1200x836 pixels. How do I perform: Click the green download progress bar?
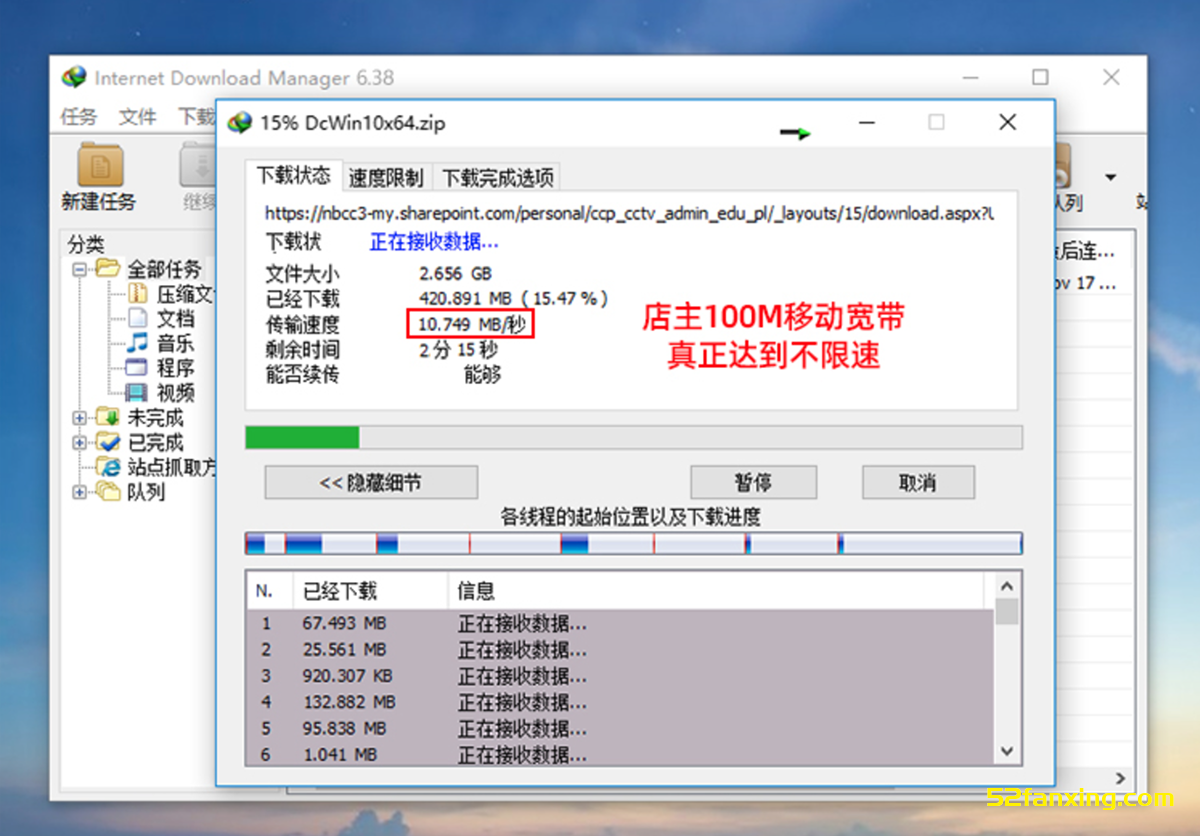tap(633, 437)
